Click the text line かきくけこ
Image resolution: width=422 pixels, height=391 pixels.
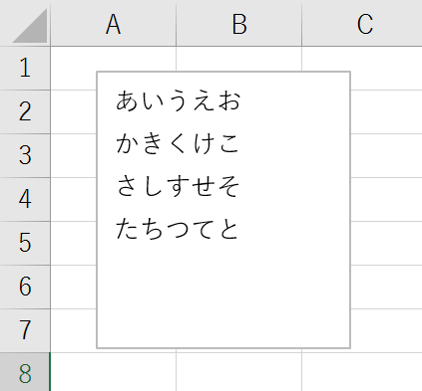pyautogui.click(x=178, y=144)
